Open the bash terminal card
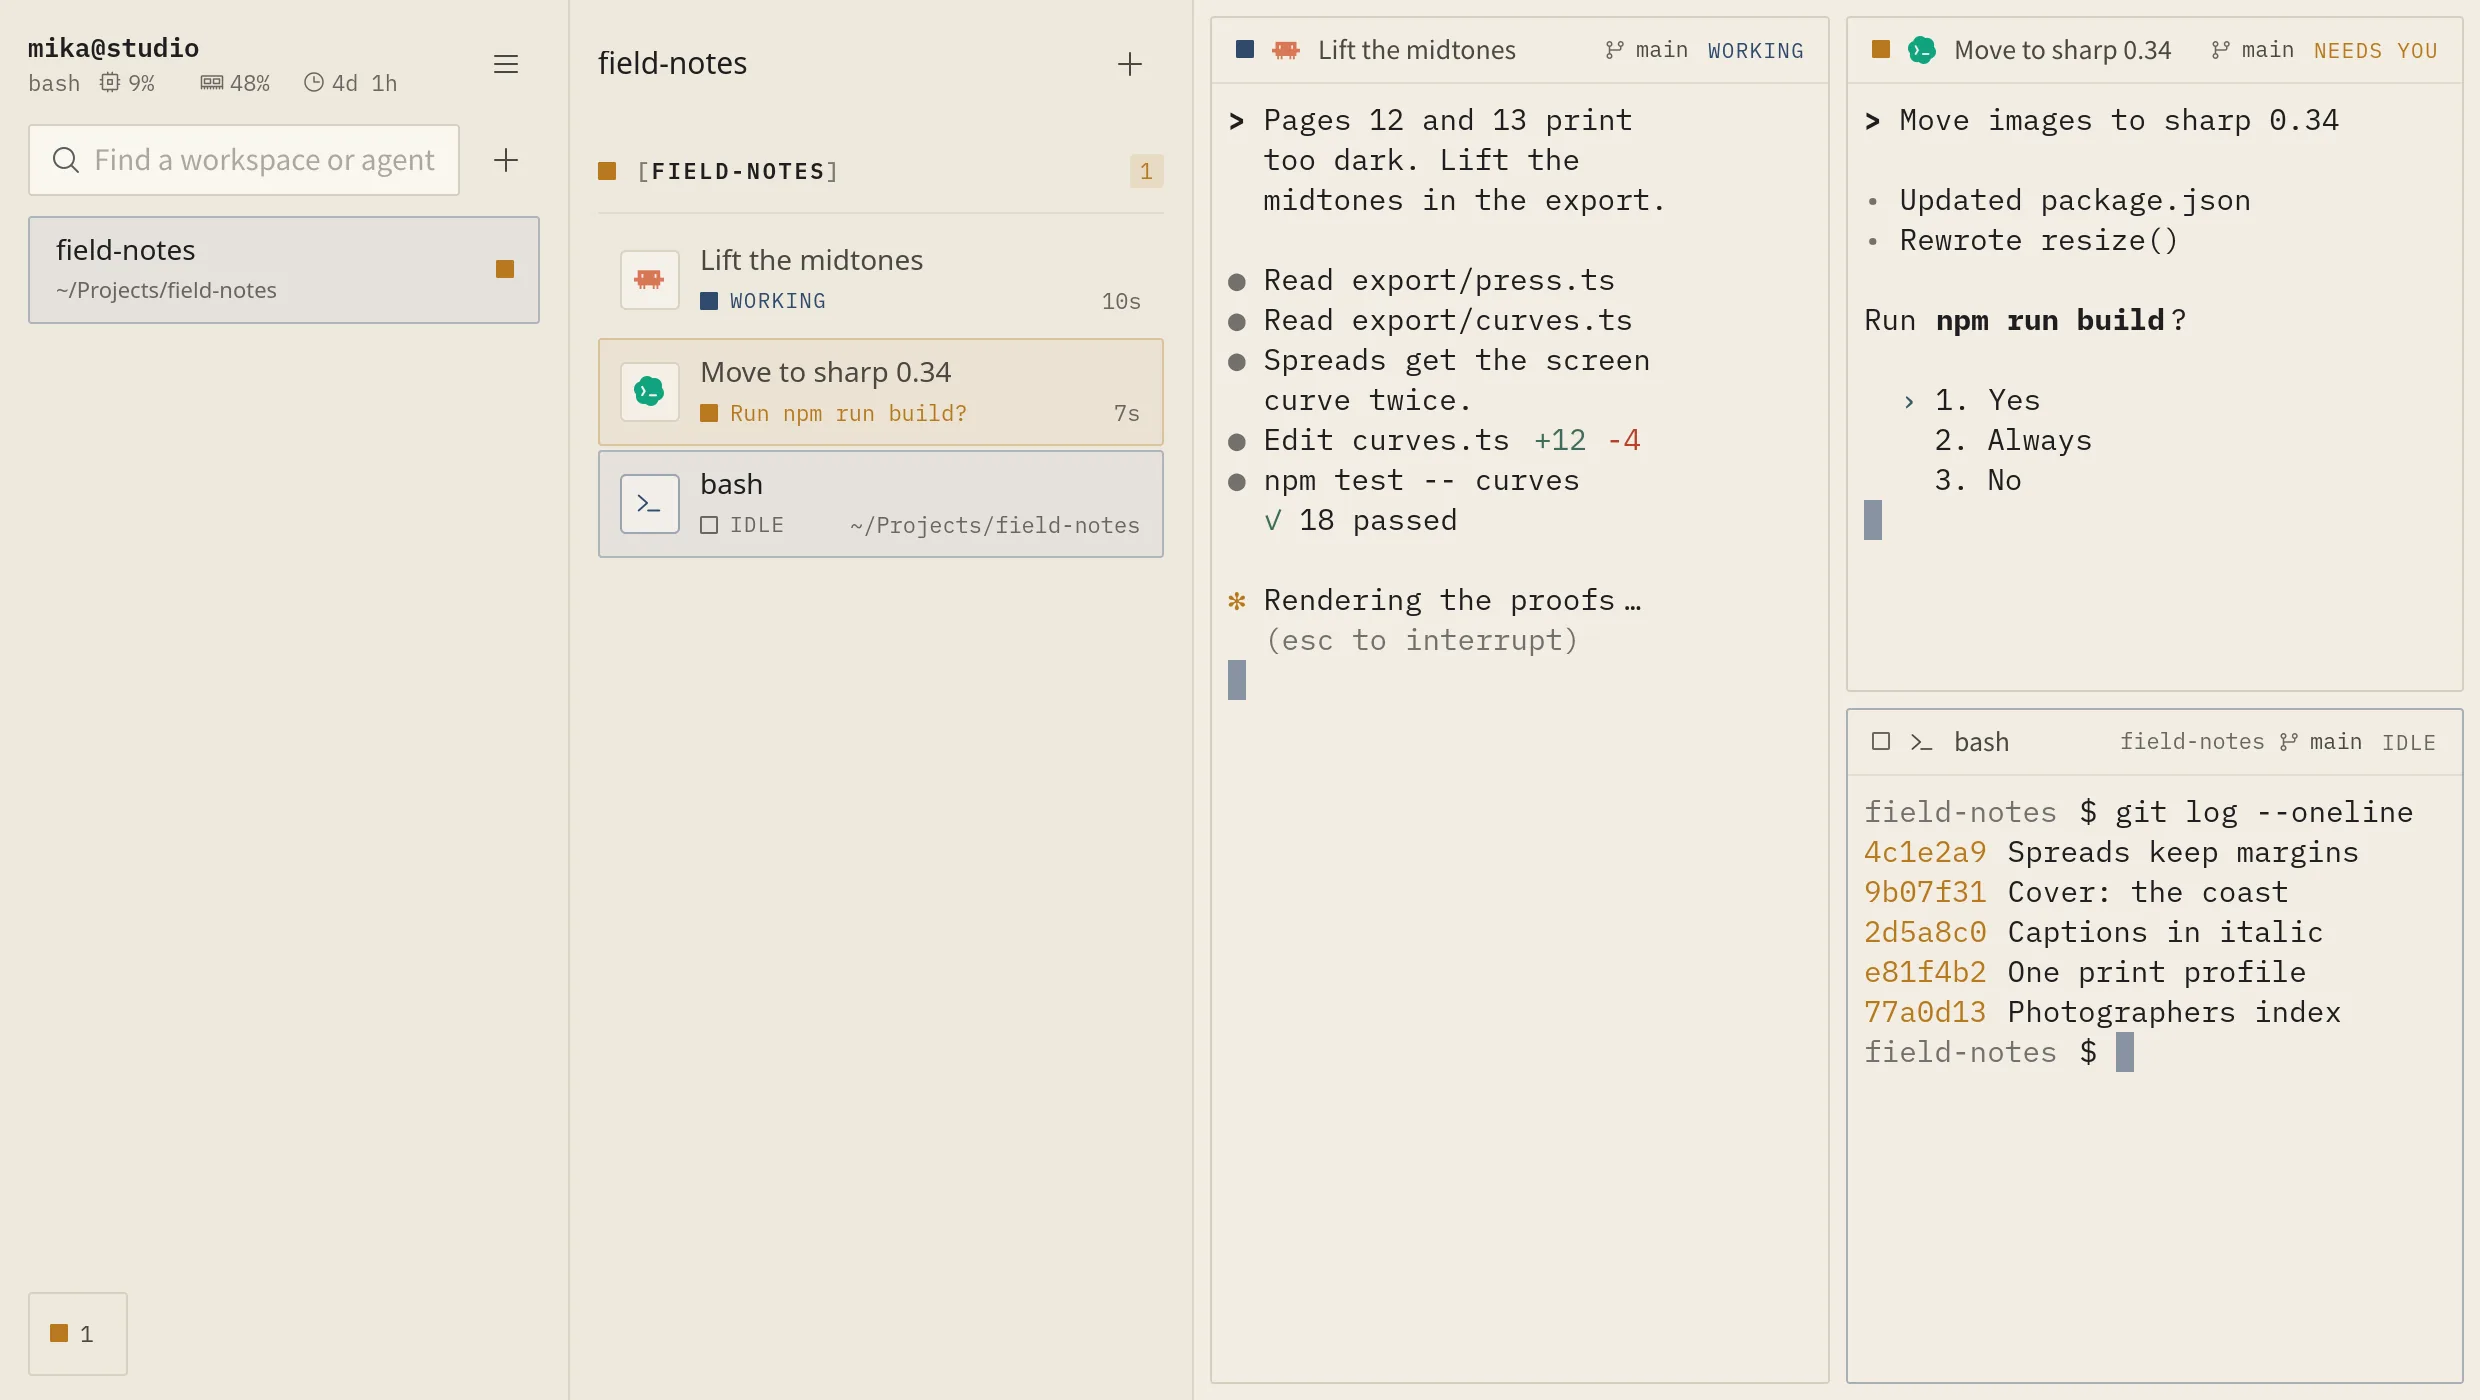This screenshot has height=1400, width=2480. [880, 503]
